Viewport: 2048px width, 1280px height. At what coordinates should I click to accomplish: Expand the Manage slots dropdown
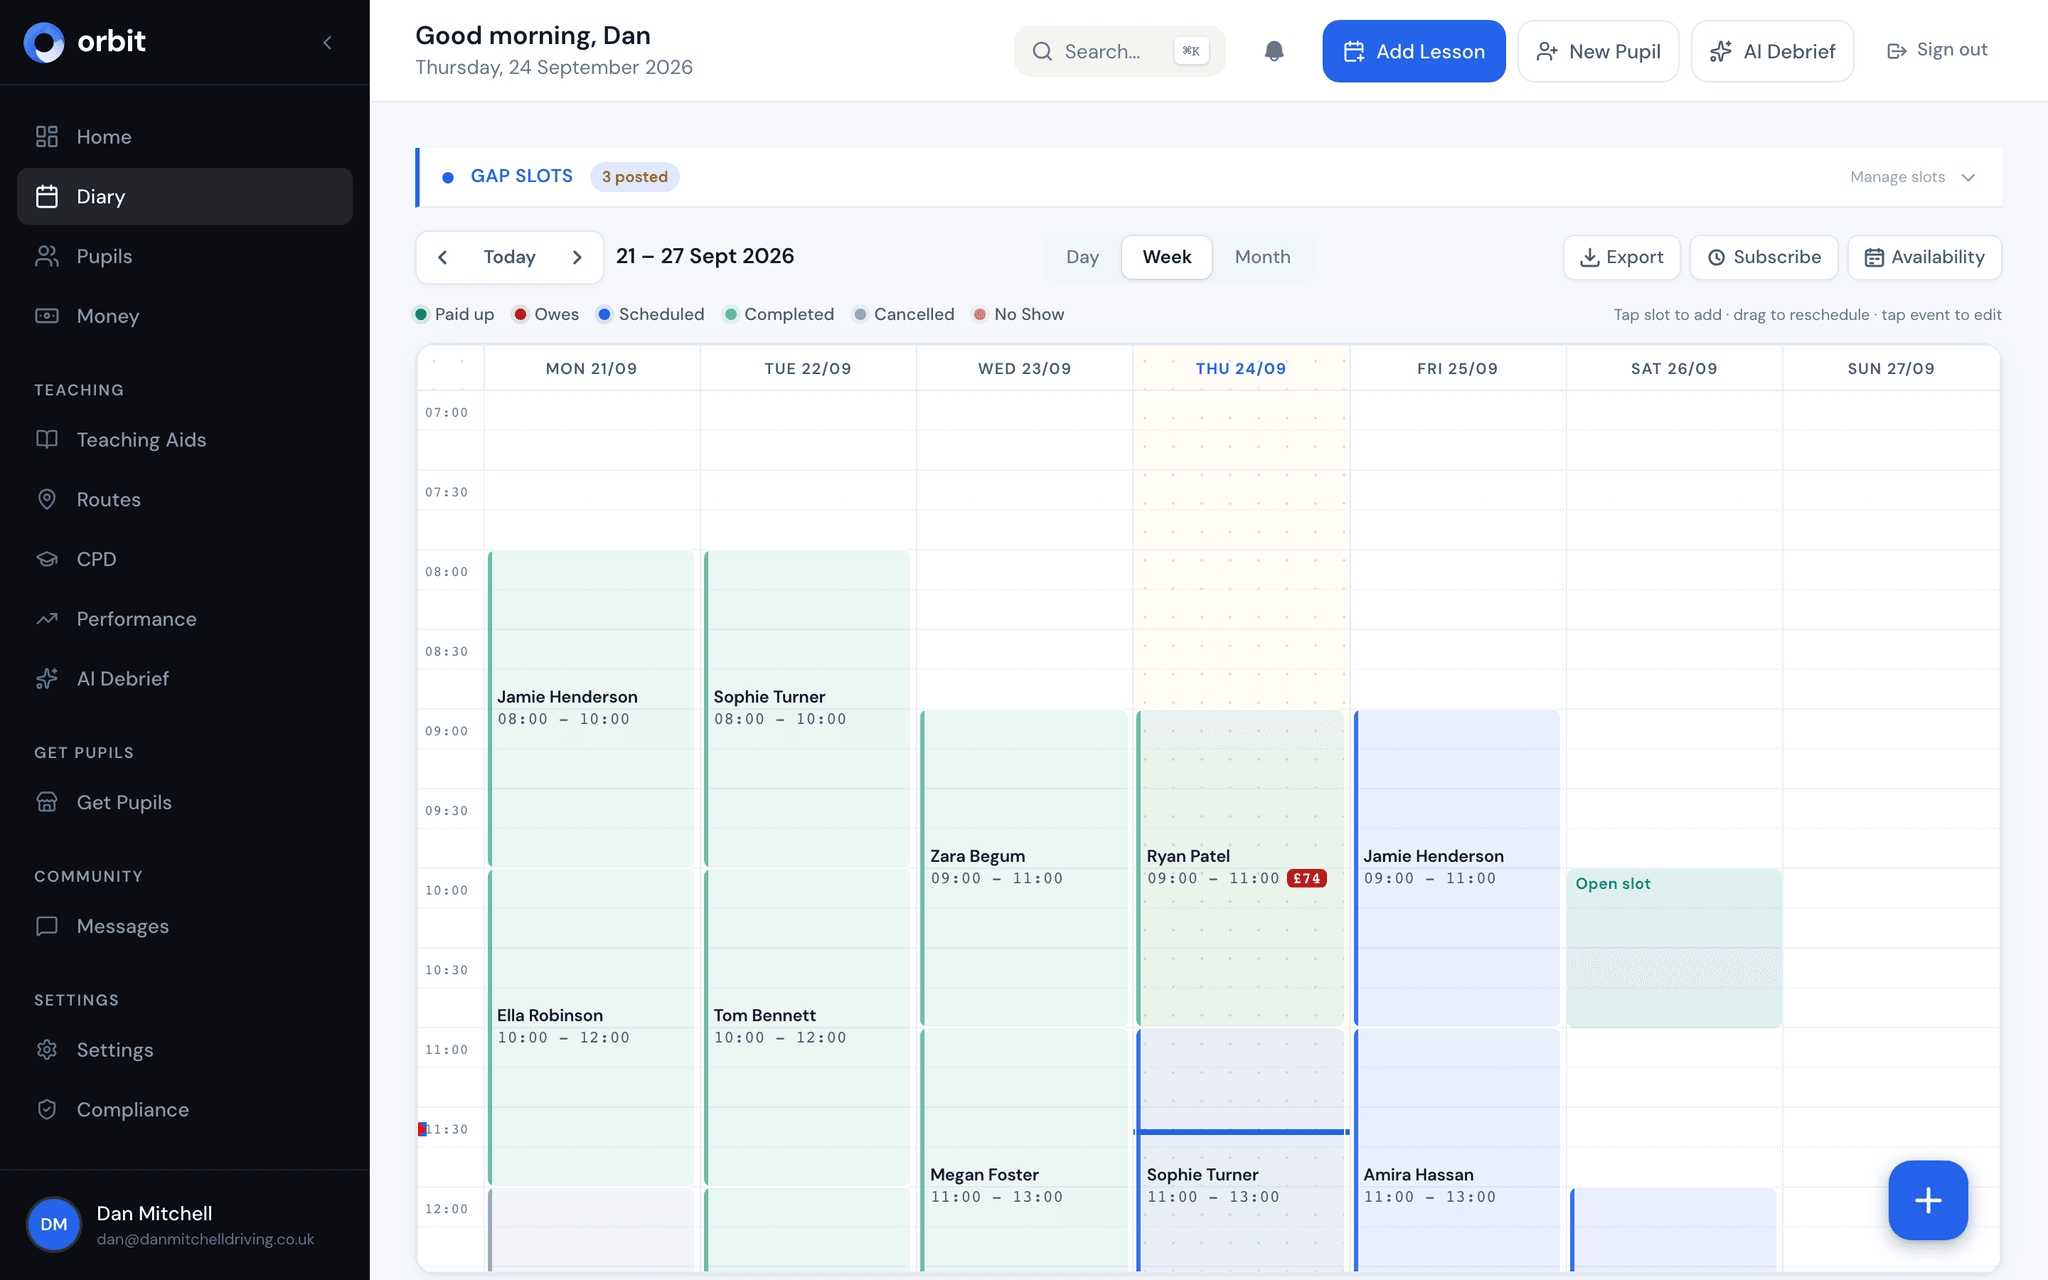1912,177
